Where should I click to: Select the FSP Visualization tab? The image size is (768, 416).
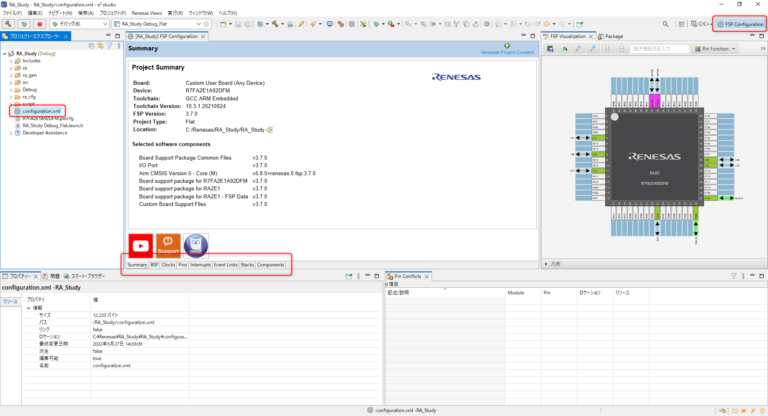(568, 36)
